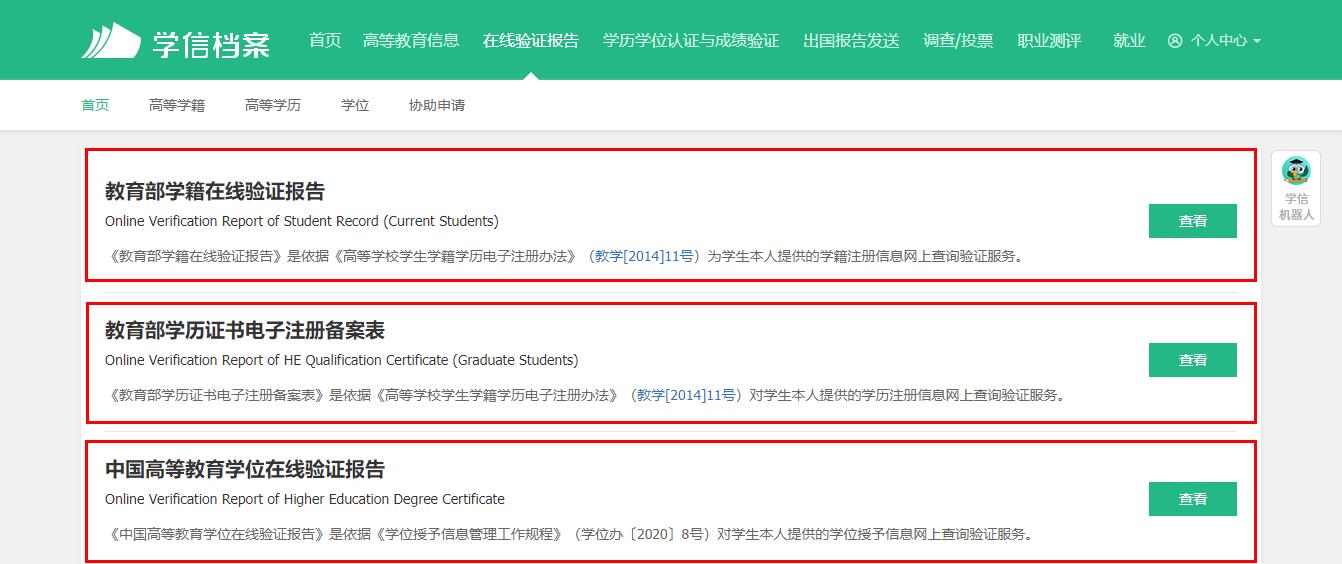
Task: Click the 学信档案 logo icon
Action: tap(111, 41)
